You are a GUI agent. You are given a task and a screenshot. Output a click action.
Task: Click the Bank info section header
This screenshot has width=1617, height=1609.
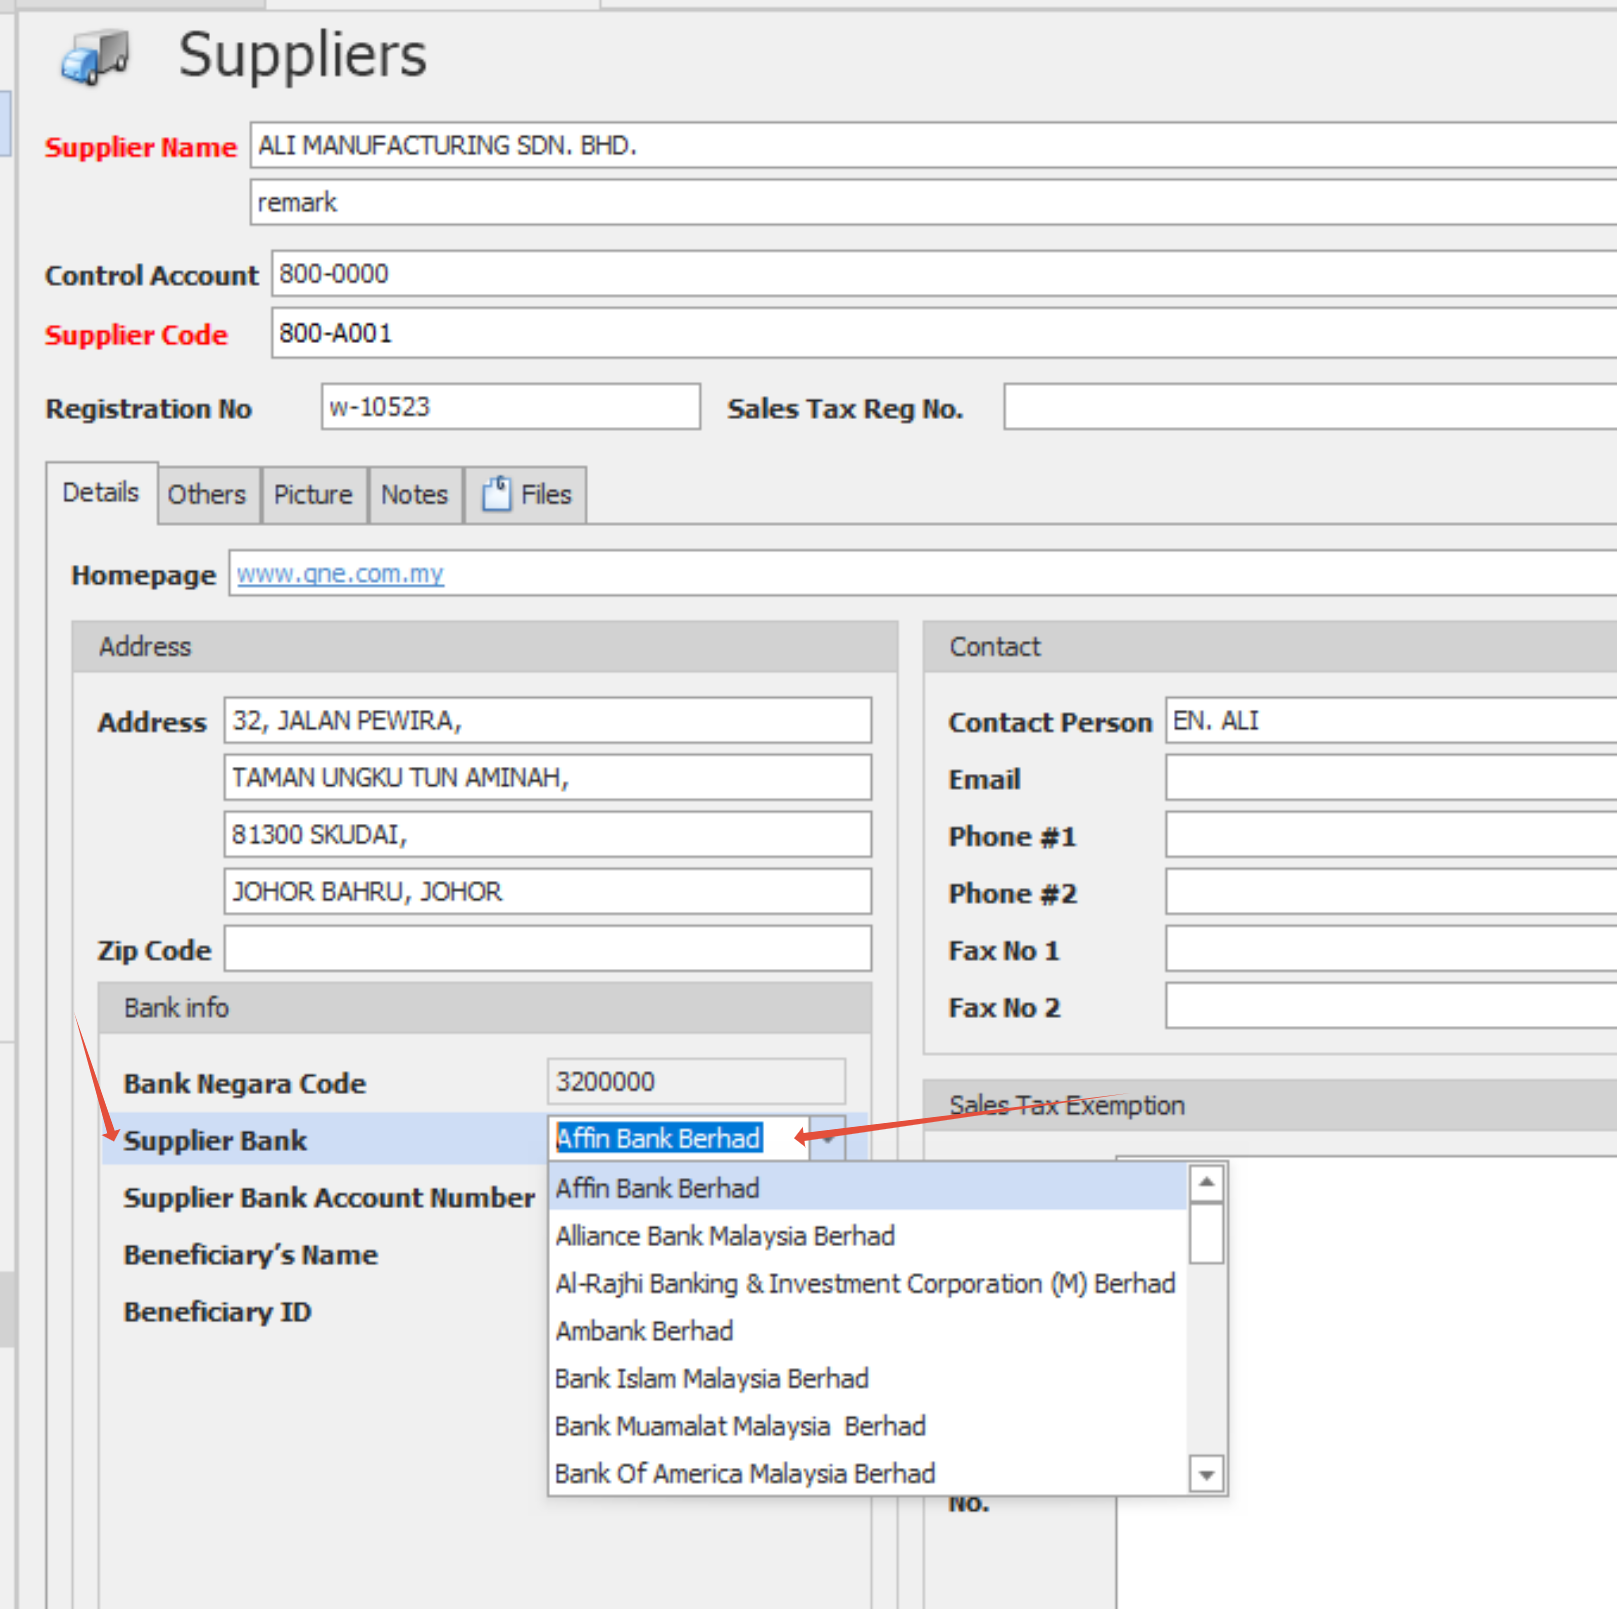[485, 1008]
